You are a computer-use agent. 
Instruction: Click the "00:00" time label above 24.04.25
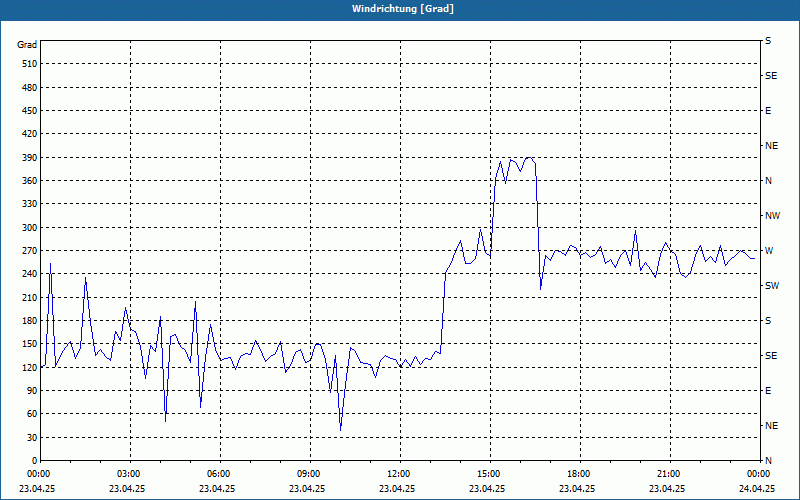pyautogui.click(x=760, y=474)
